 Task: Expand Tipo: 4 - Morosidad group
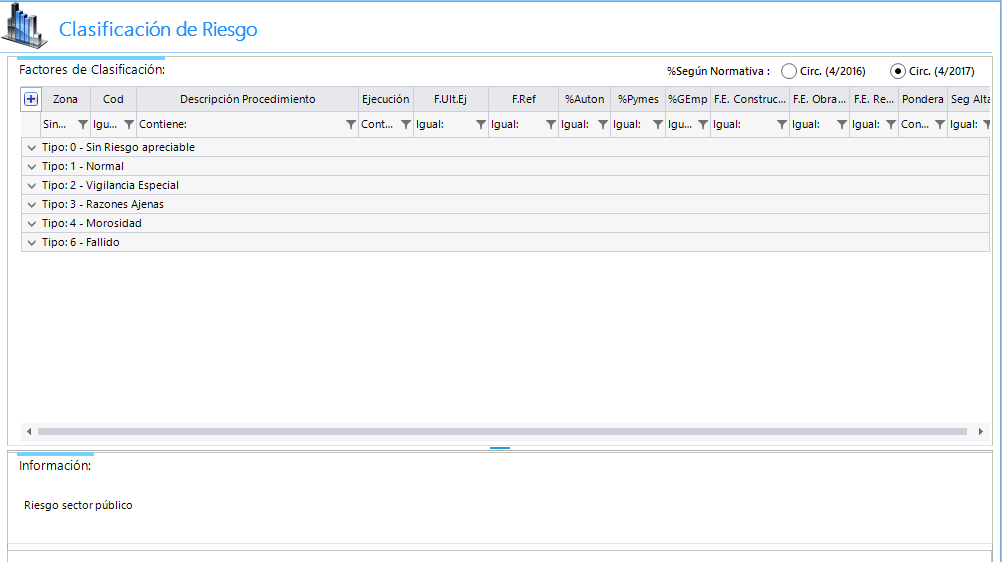[x=31, y=224]
